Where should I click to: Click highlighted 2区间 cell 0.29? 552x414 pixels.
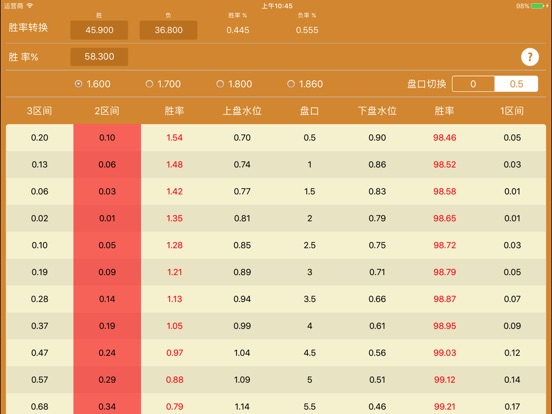(x=107, y=380)
